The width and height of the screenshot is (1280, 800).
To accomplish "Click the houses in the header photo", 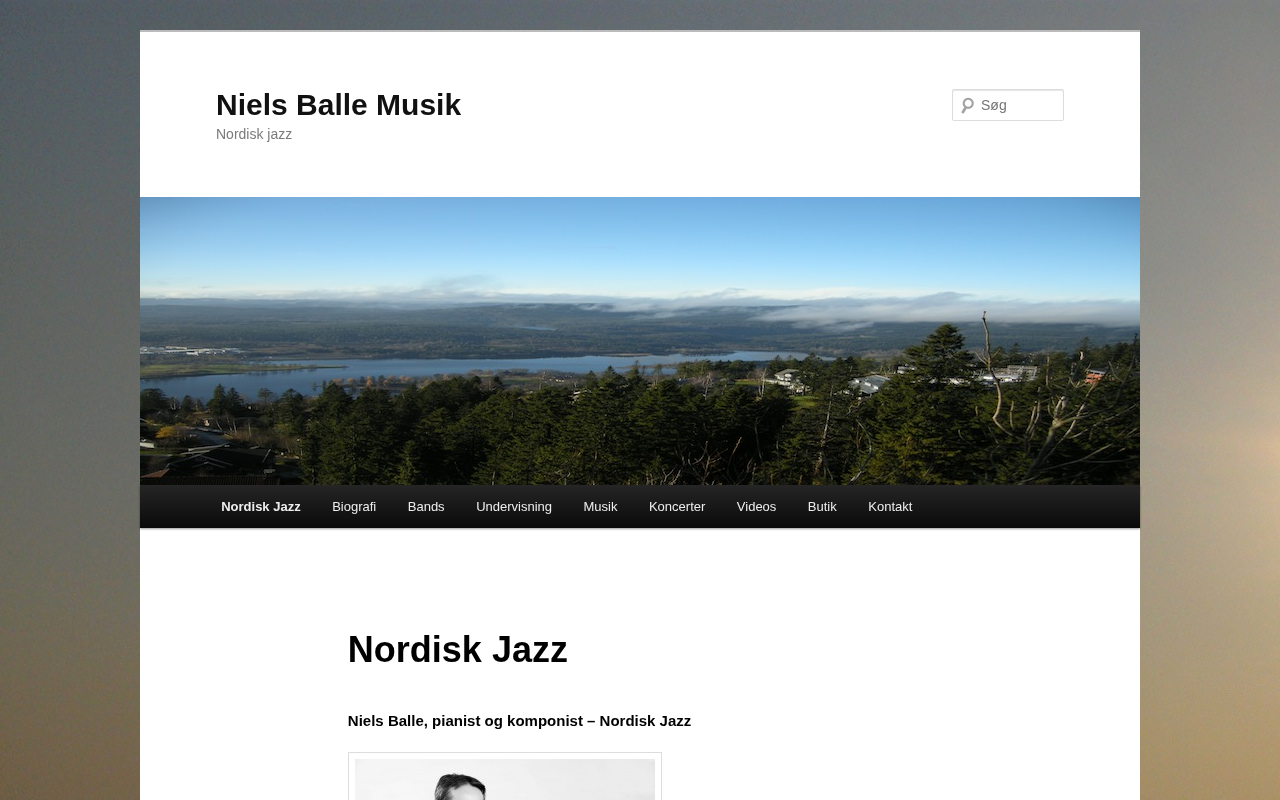I will tap(900, 380).
